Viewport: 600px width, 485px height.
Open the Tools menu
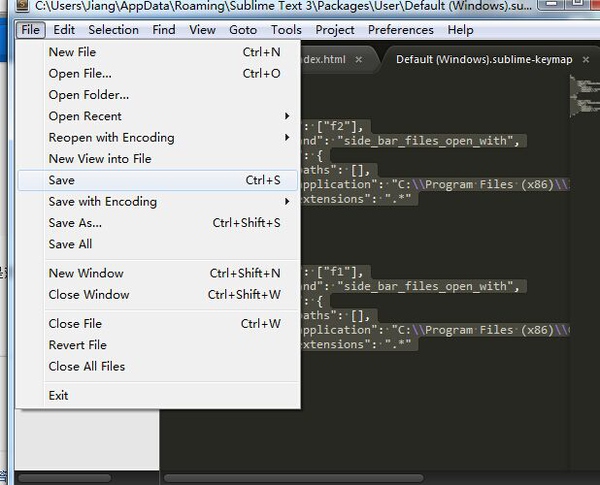[286, 30]
